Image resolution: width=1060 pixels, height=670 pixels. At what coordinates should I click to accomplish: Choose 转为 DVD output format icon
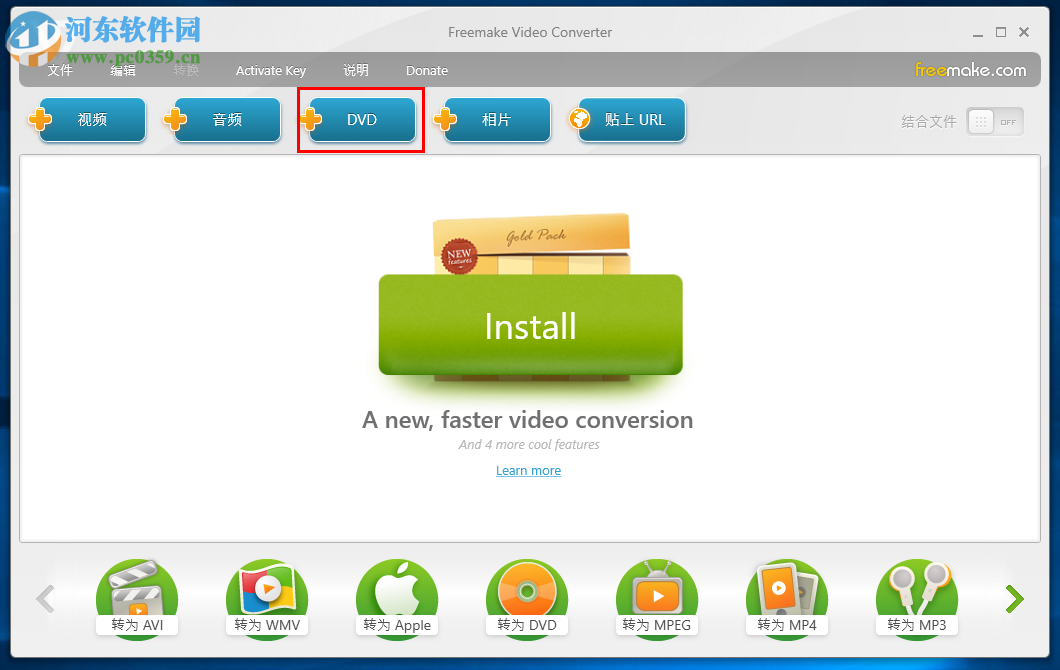point(527,599)
